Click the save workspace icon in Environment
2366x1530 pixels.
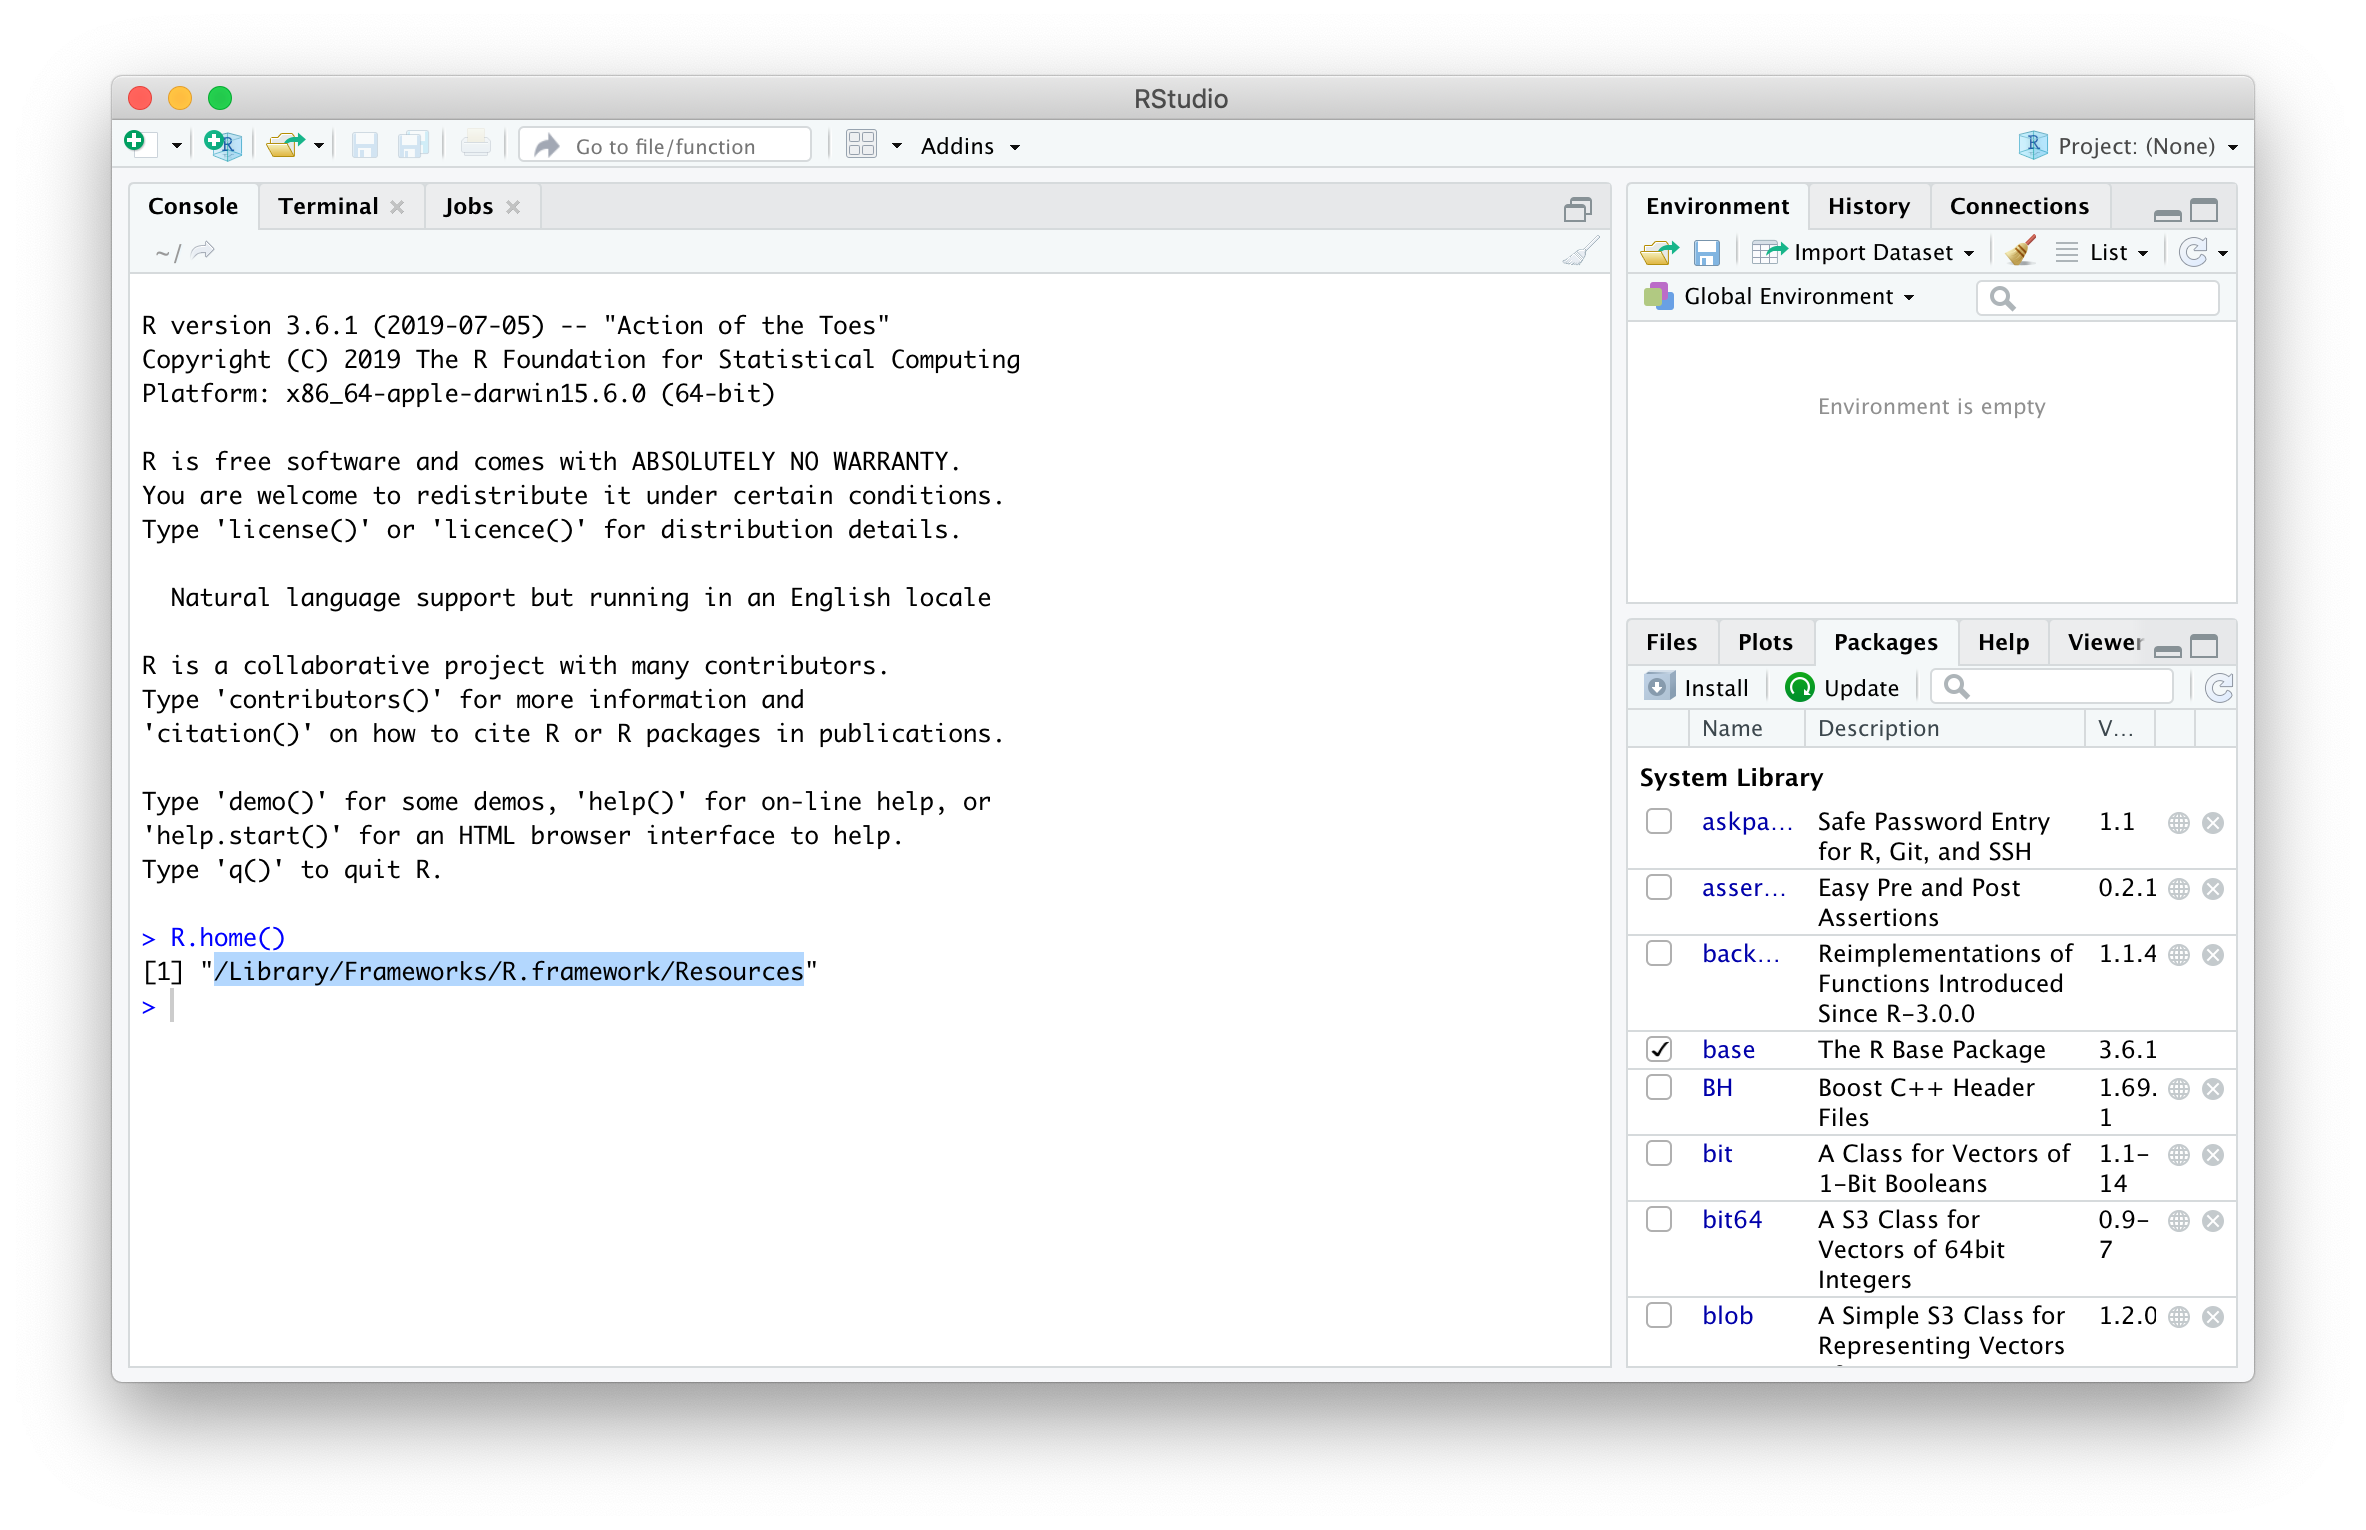pyautogui.click(x=1706, y=252)
